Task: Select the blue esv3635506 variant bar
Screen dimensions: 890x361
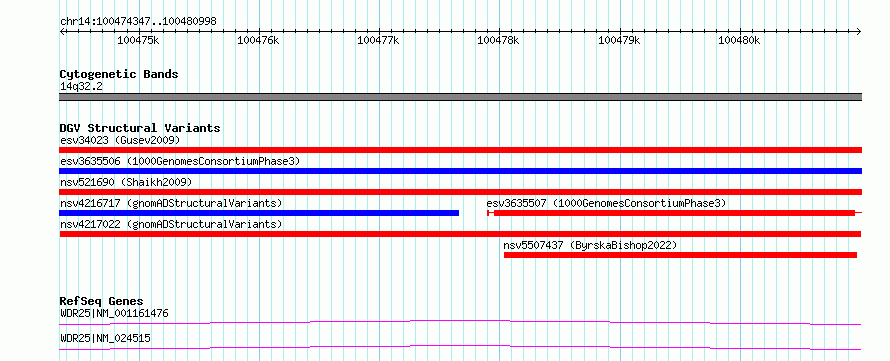Action: 460,171
